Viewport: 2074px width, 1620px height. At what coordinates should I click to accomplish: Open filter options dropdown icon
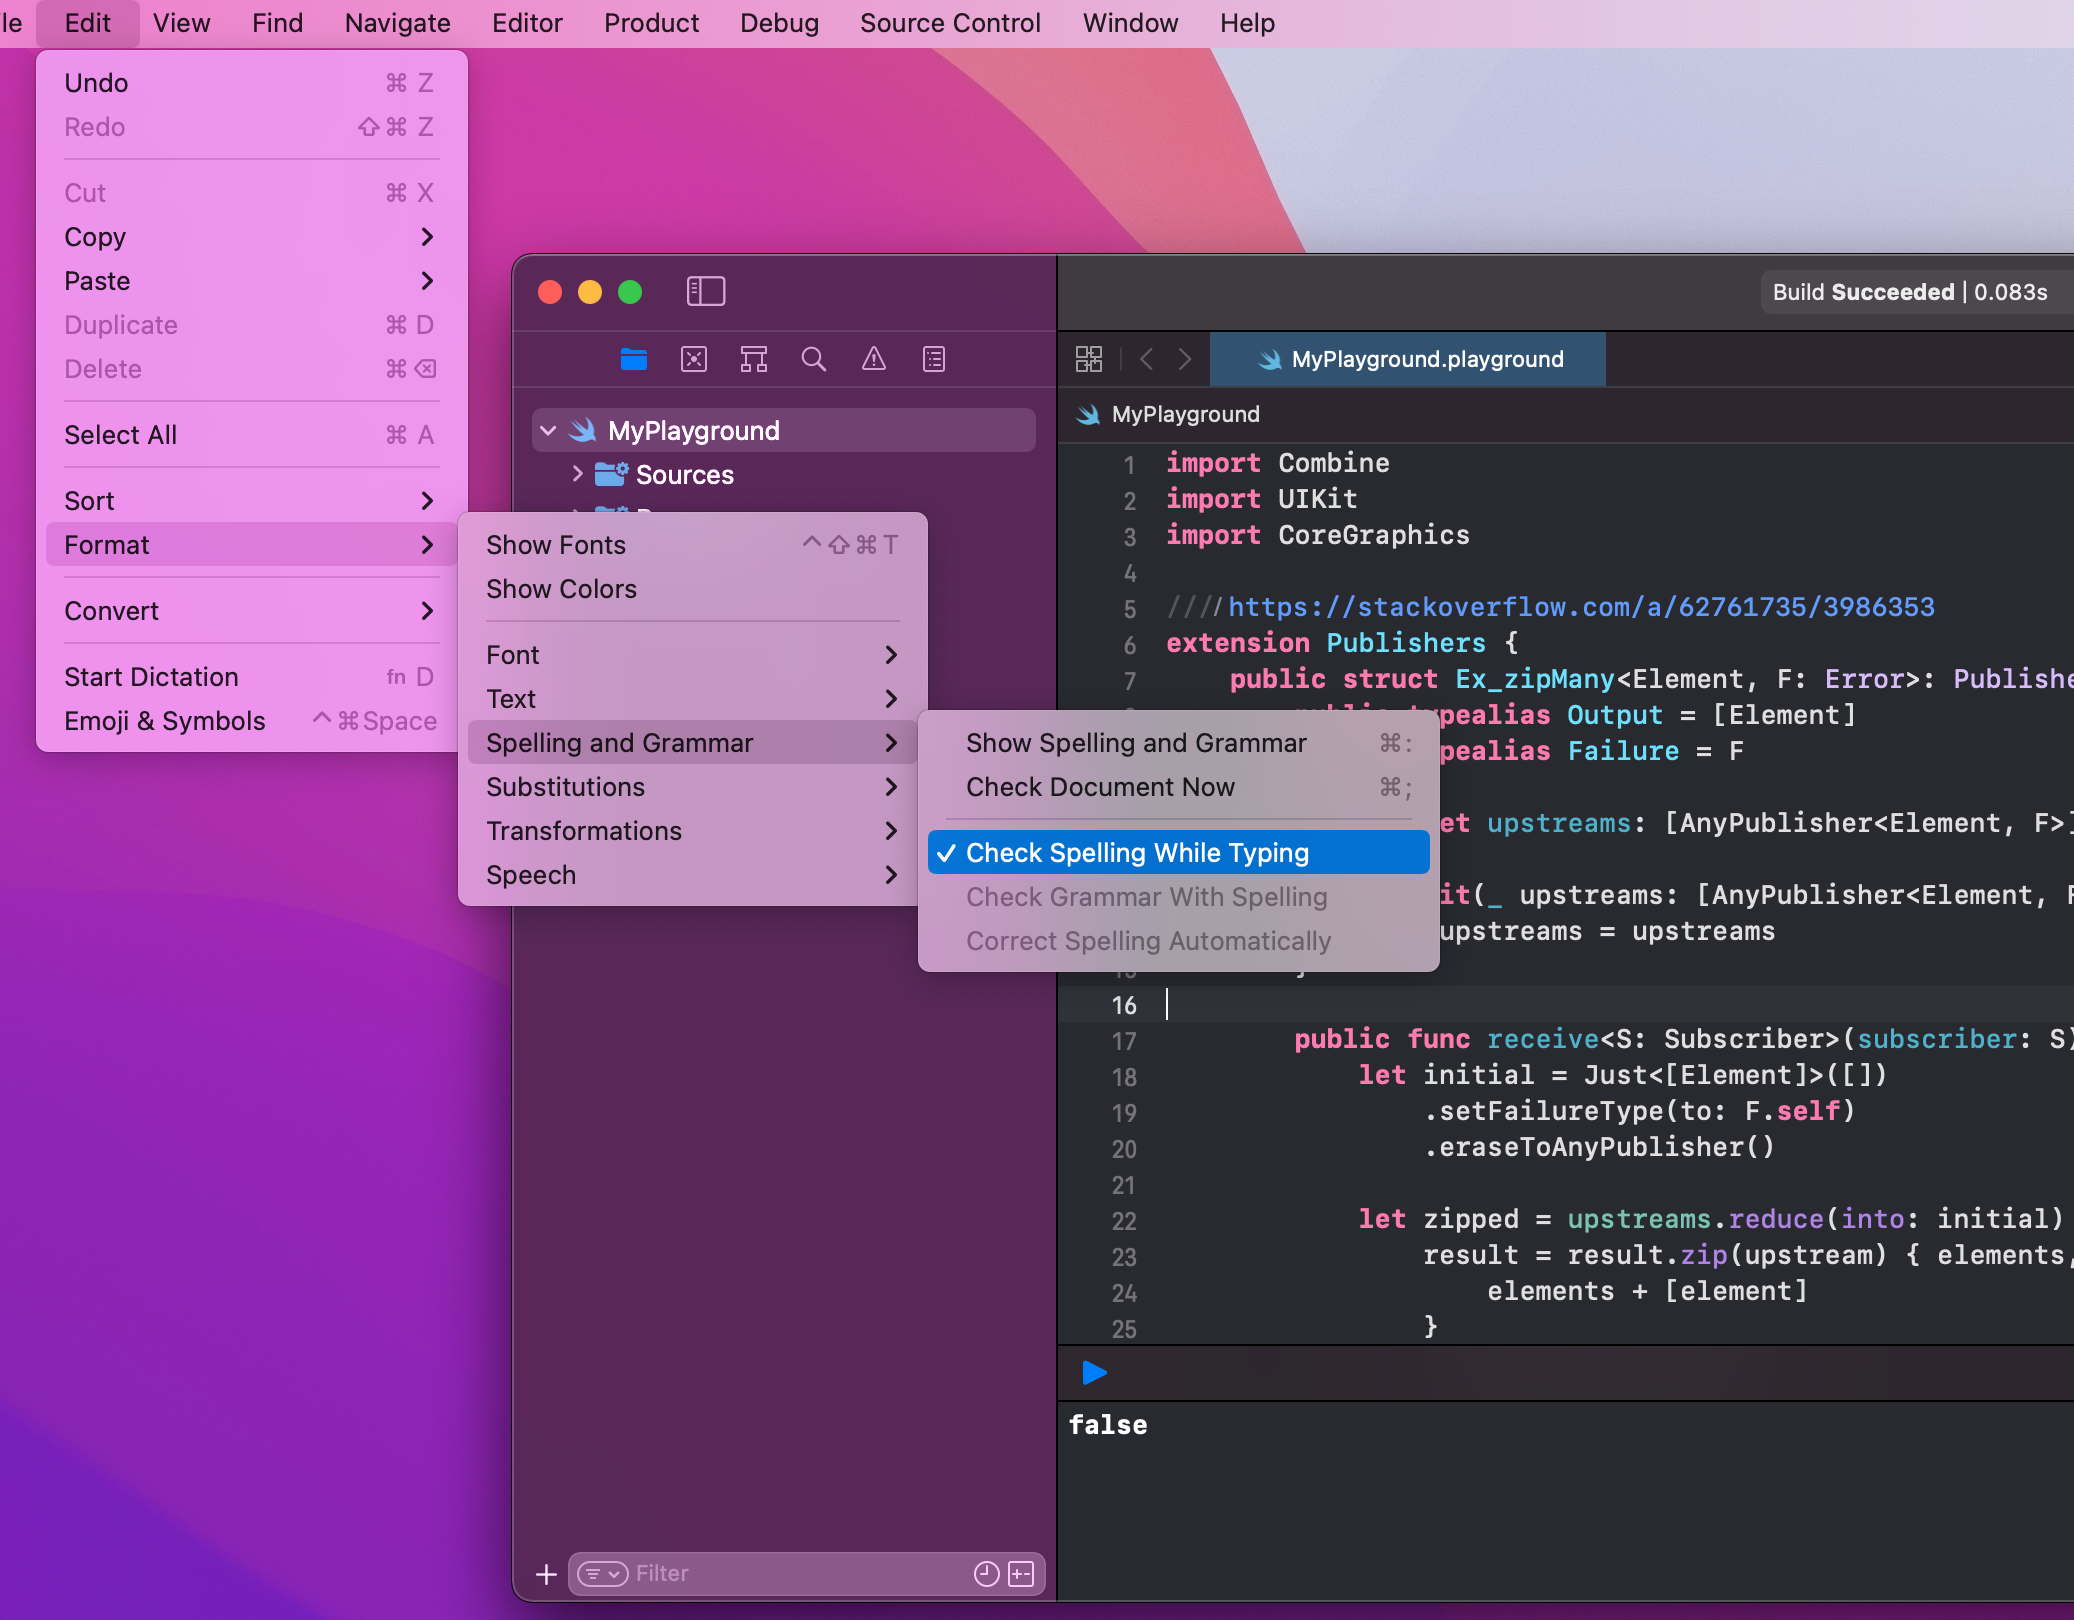point(603,1574)
